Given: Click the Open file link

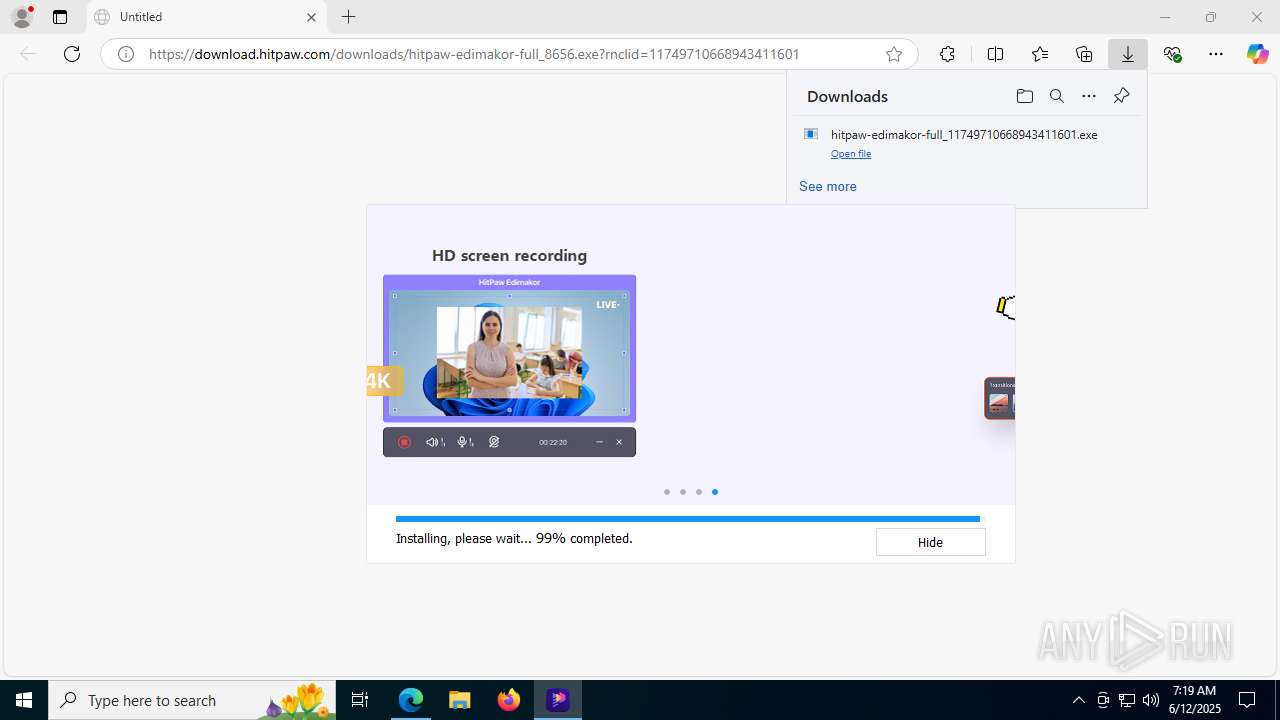Looking at the screenshot, I should tap(851, 154).
